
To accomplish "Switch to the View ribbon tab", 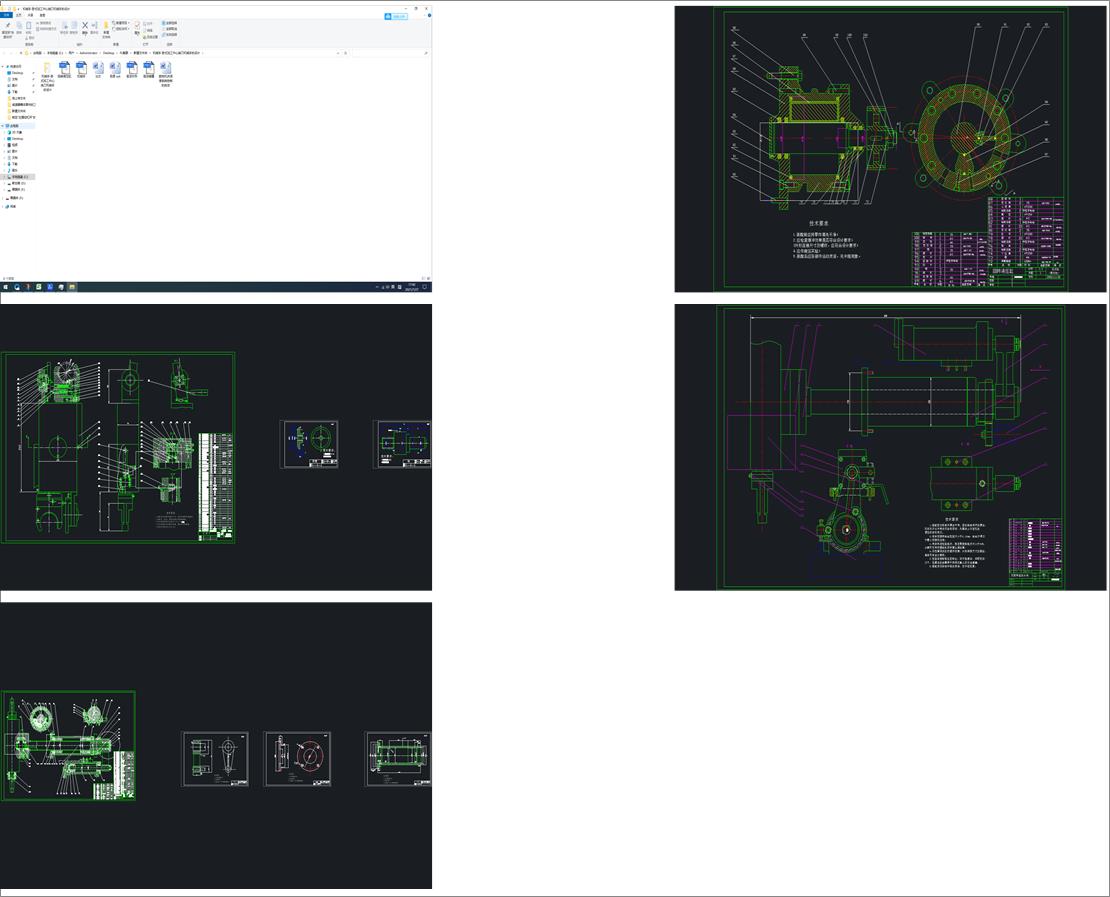I will coord(42,15).
